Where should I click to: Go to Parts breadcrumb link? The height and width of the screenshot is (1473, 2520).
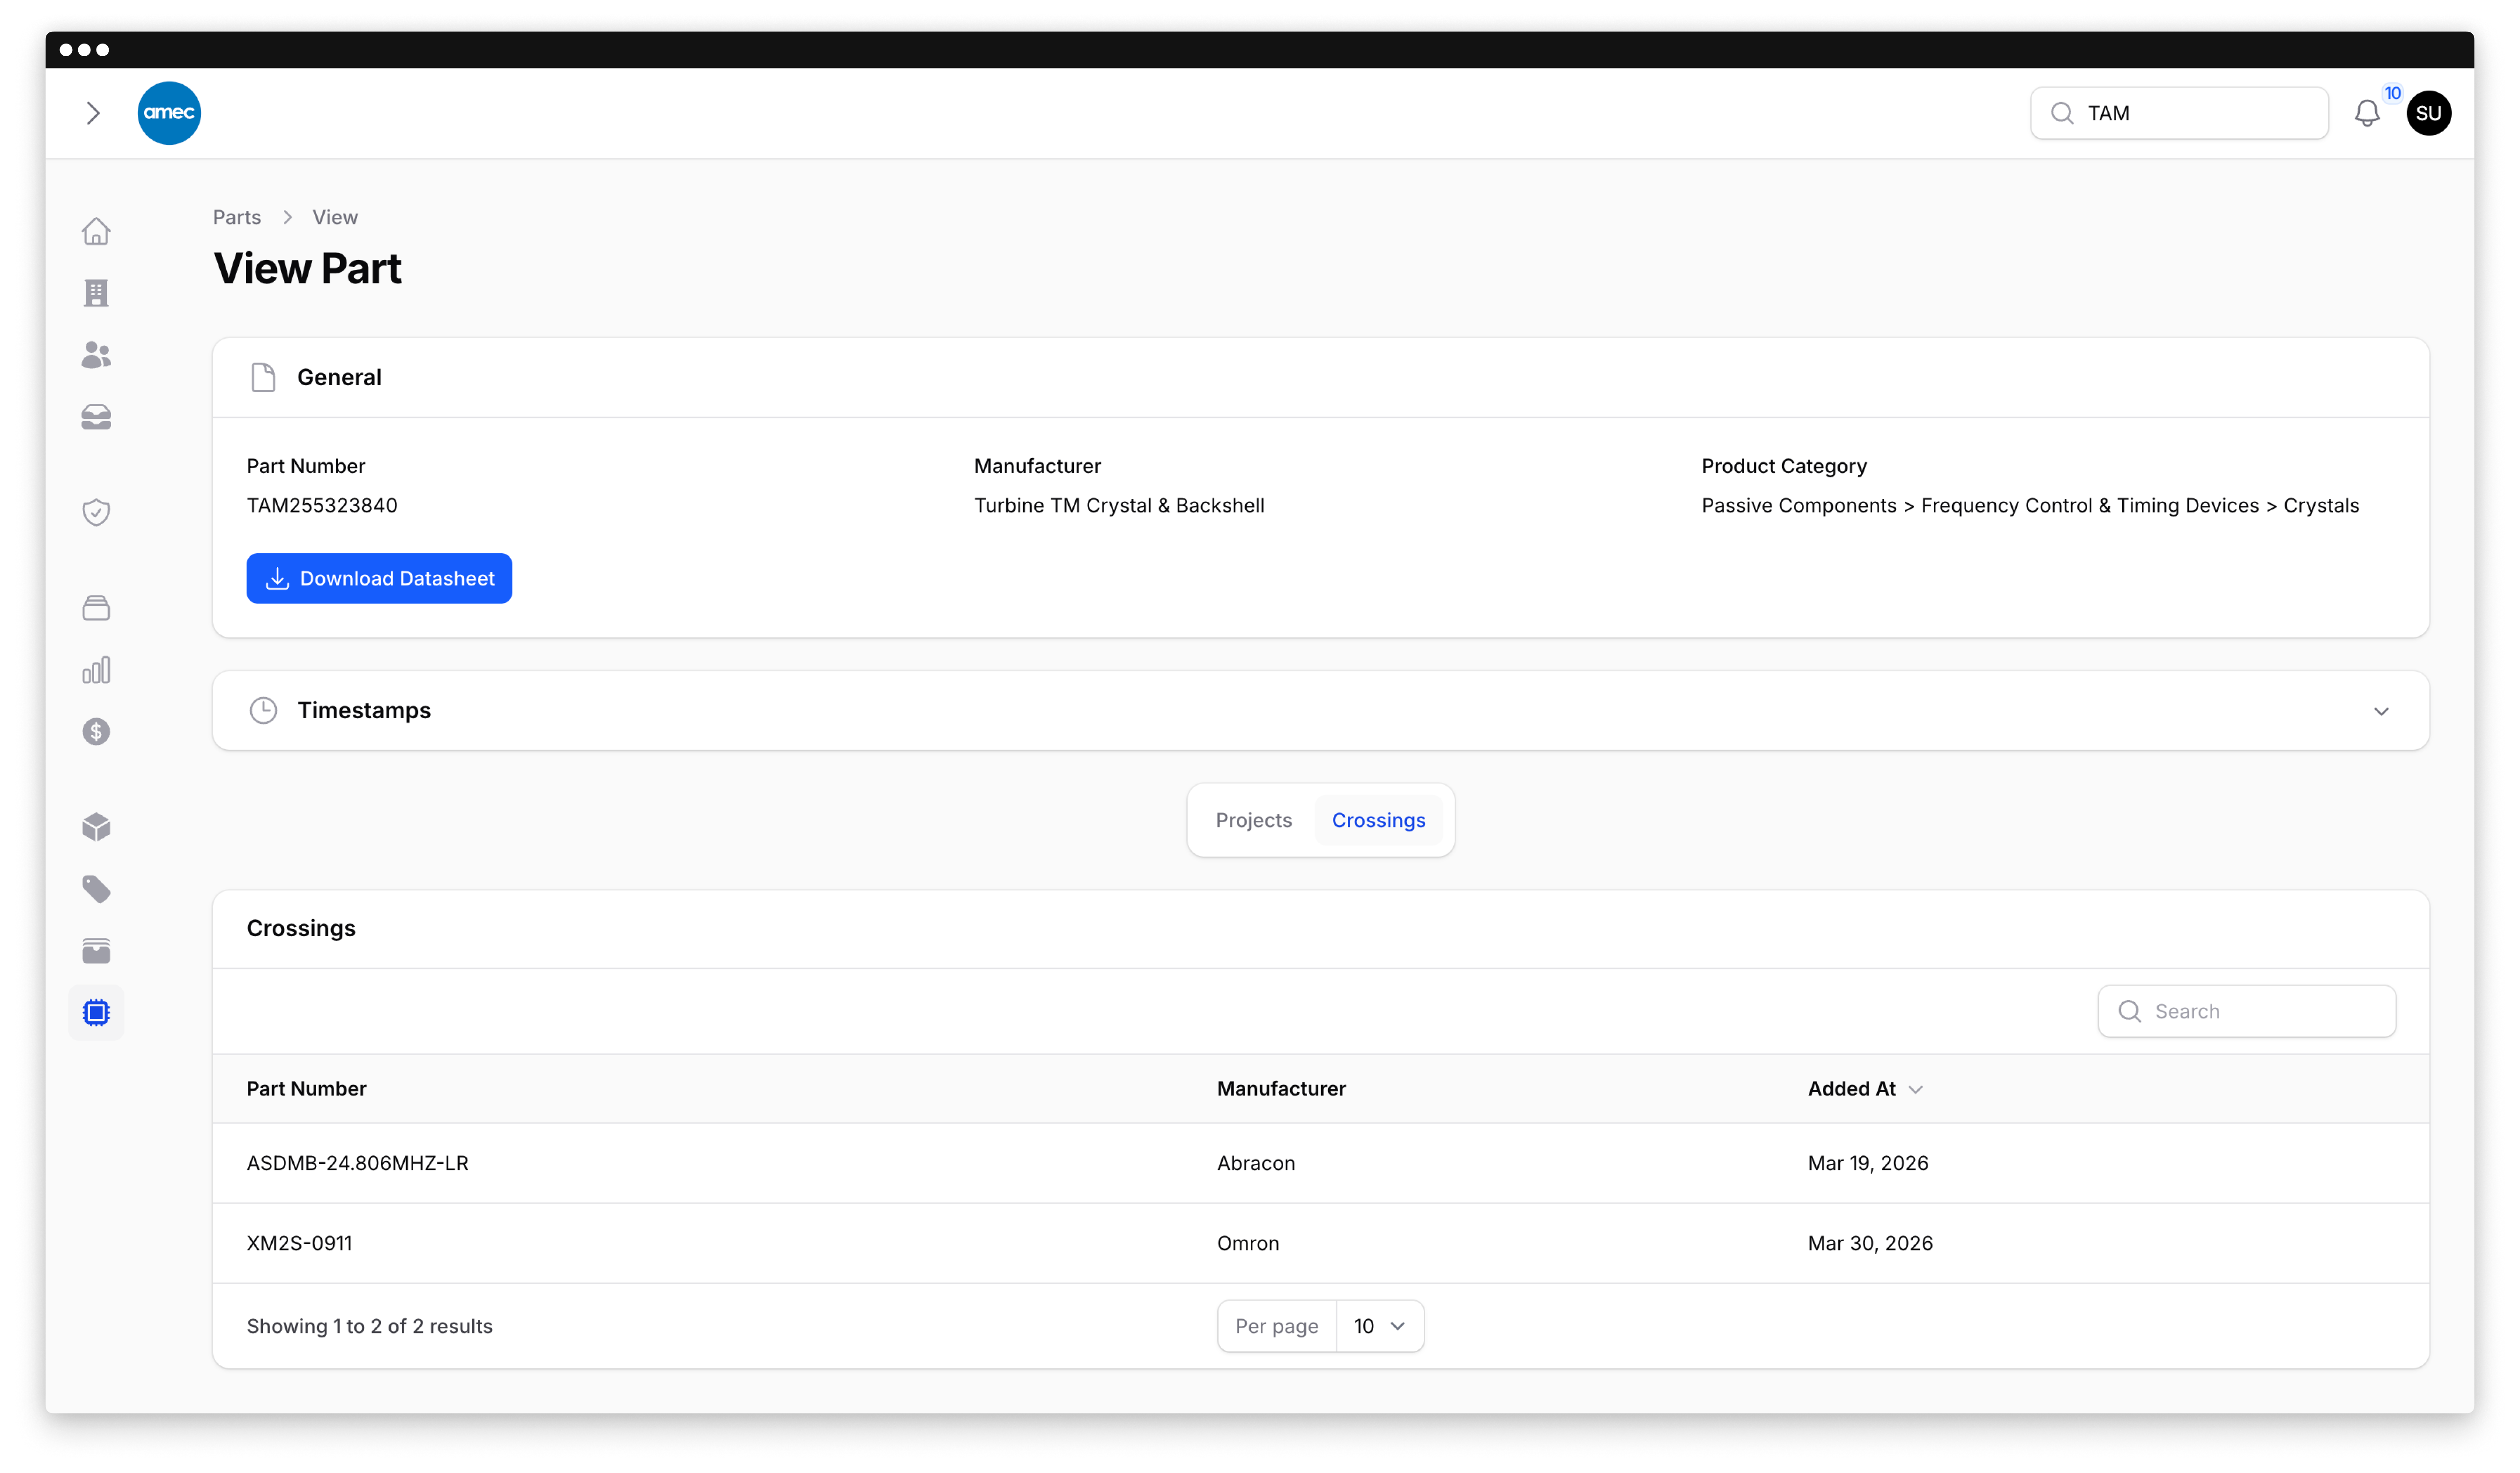237,217
